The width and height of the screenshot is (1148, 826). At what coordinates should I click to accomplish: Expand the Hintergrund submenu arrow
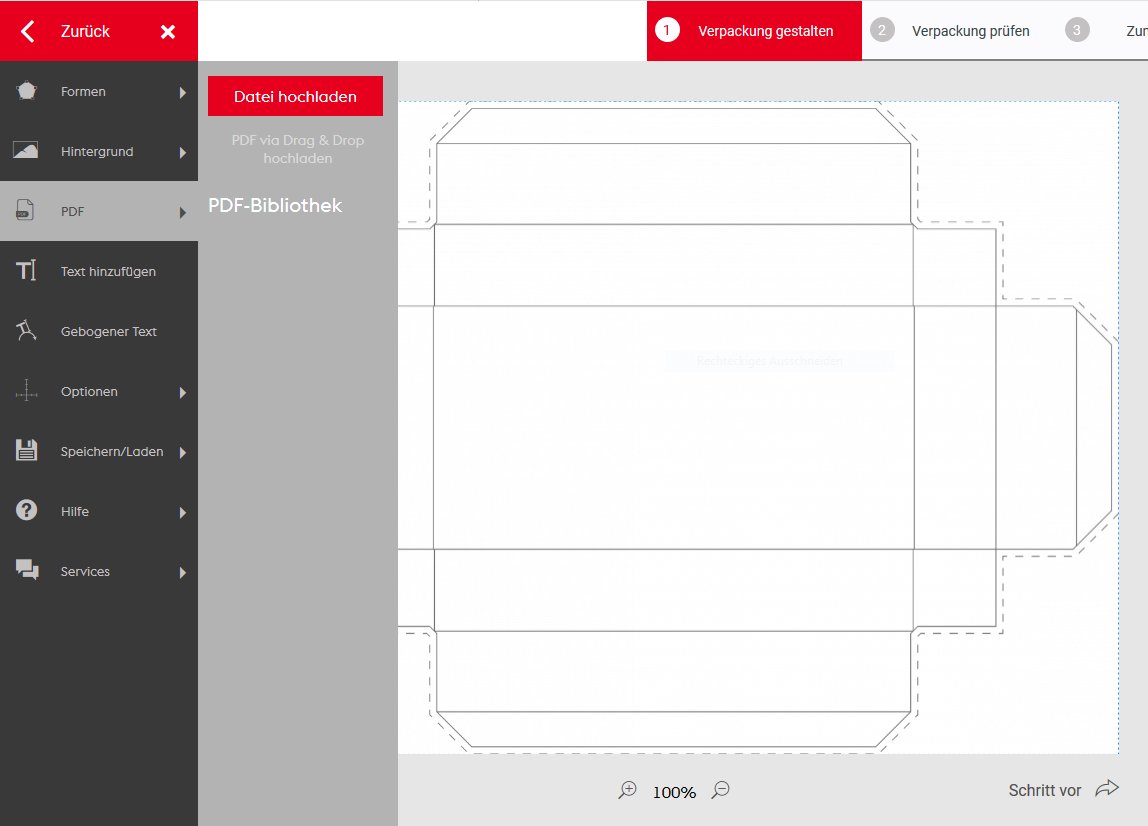point(183,152)
